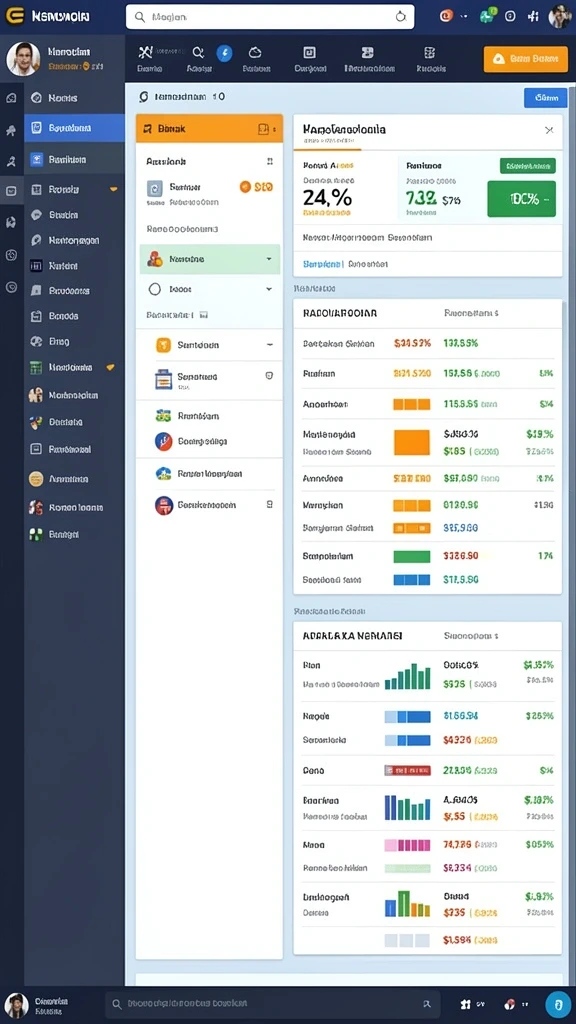The image size is (576, 1024).
Task: Click the red circular icon in header
Action: [x=446, y=16]
